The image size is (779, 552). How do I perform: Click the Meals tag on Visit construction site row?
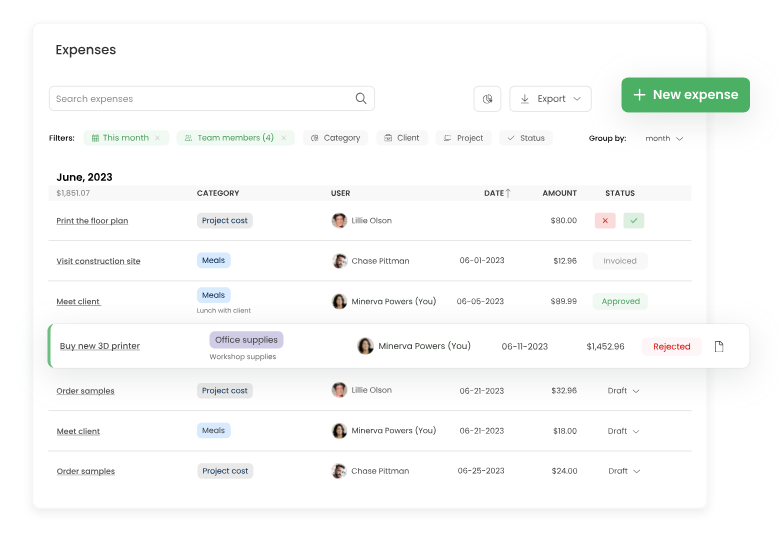[214, 260]
